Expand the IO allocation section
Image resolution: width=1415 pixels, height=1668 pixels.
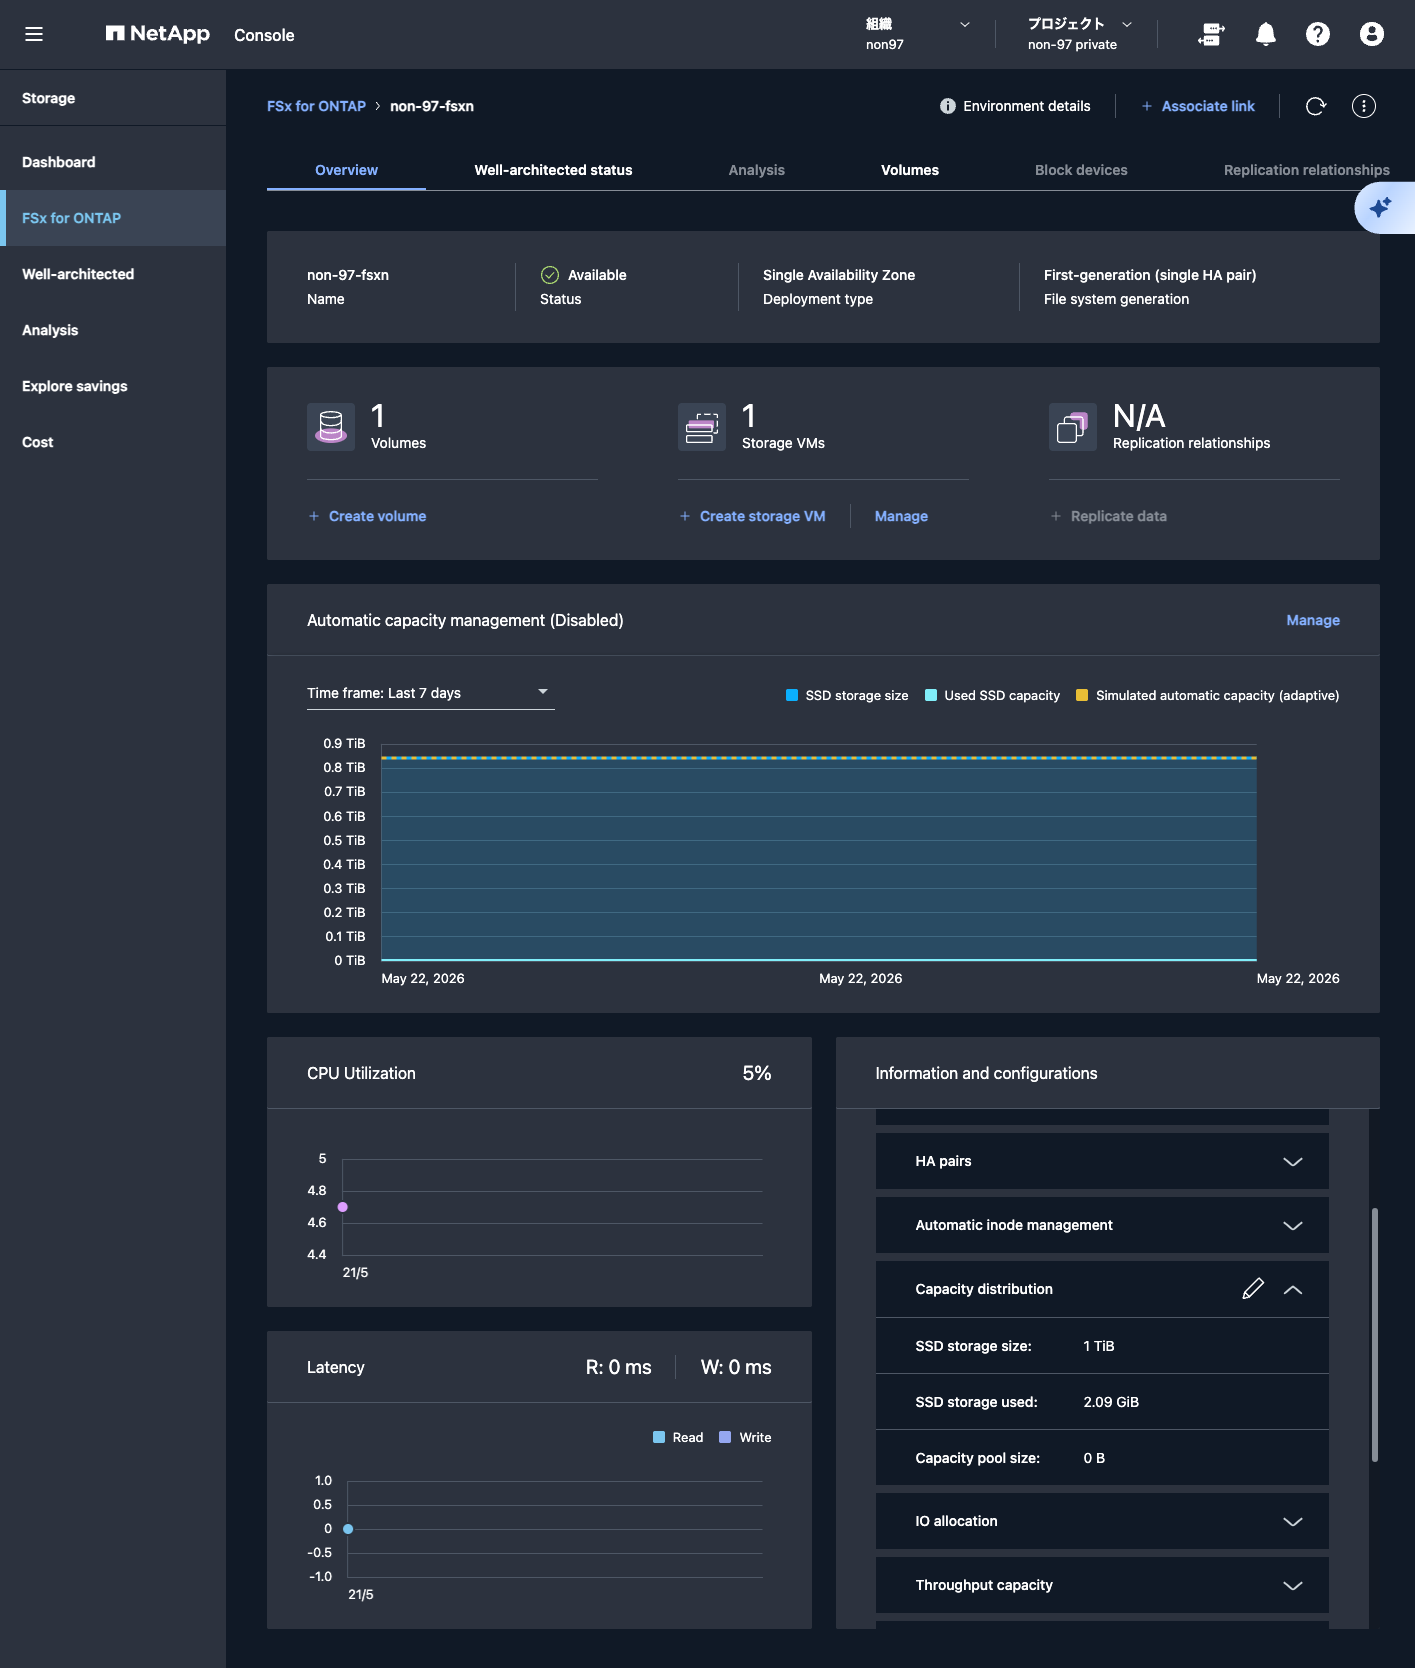pyautogui.click(x=1293, y=1521)
